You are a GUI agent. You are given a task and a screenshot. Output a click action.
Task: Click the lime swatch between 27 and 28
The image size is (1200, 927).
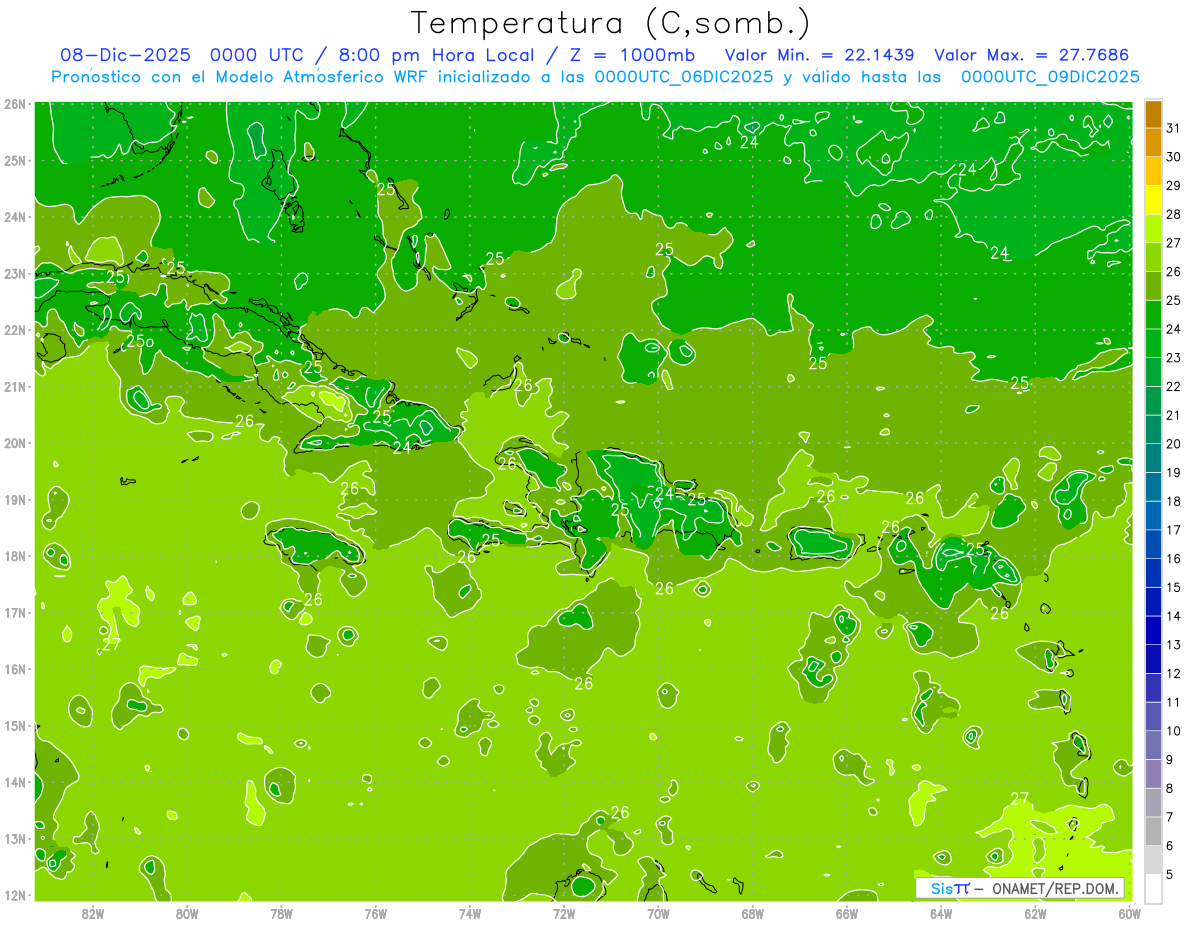click(1153, 228)
